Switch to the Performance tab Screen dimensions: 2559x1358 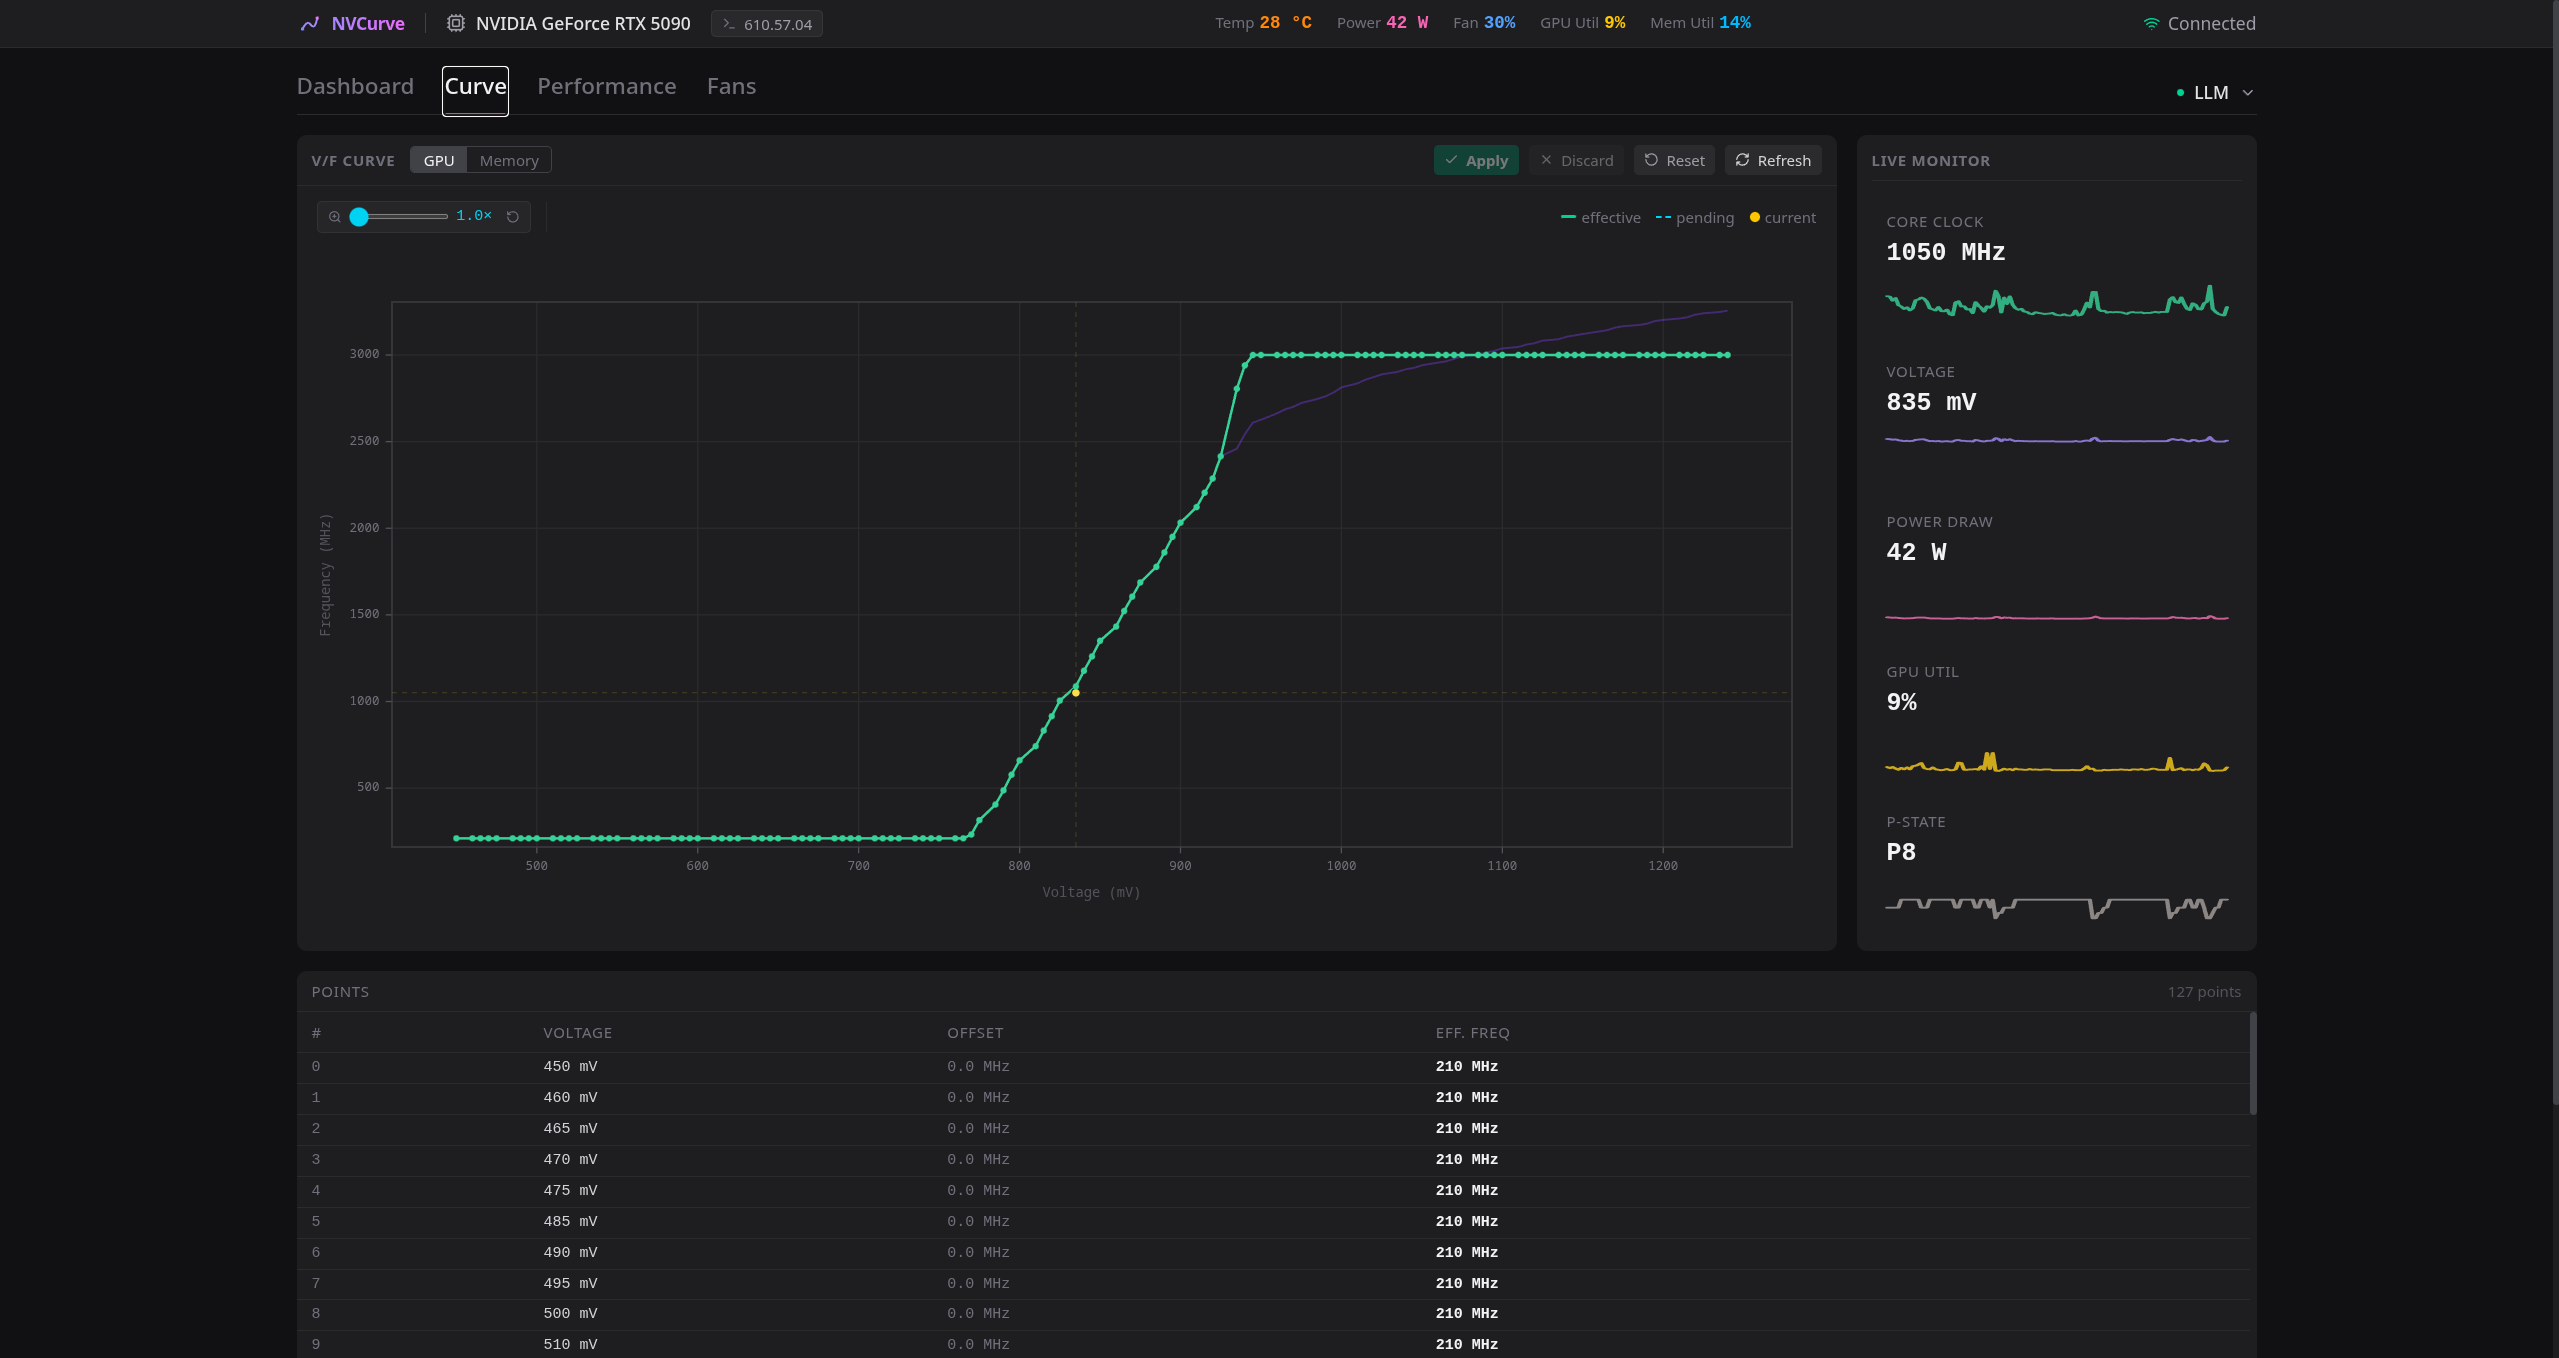click(x=607, y=87)
